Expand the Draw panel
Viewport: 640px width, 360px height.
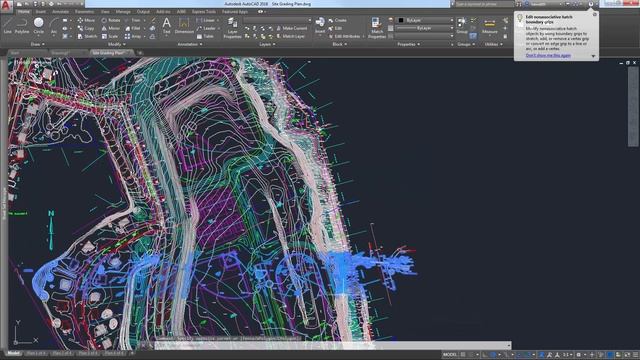point(37,44)
